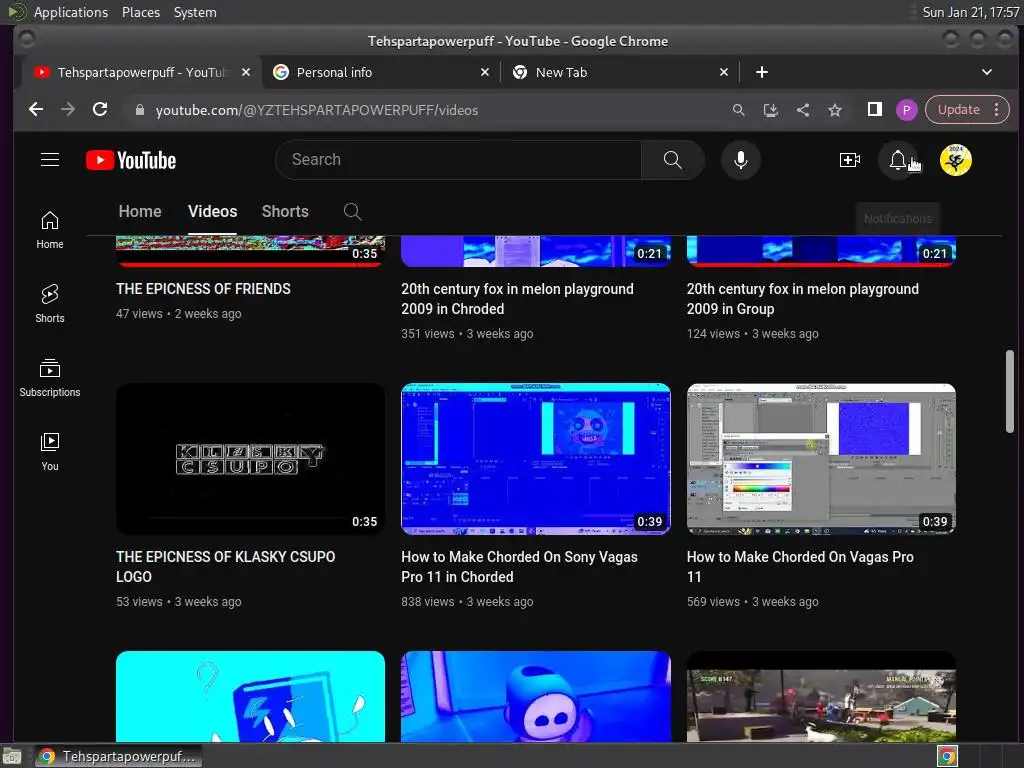Click the YouTube logo
Image resolution: width=1024 pixels, height=768 pixels.
coord(131,160)
